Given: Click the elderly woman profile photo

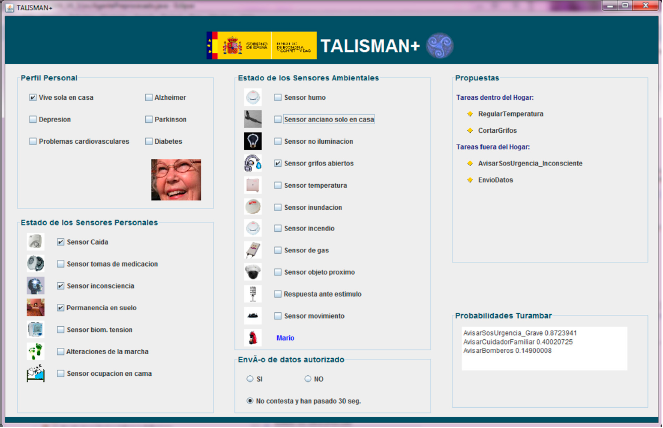Looking at the screenshot, I should (176, 180).
